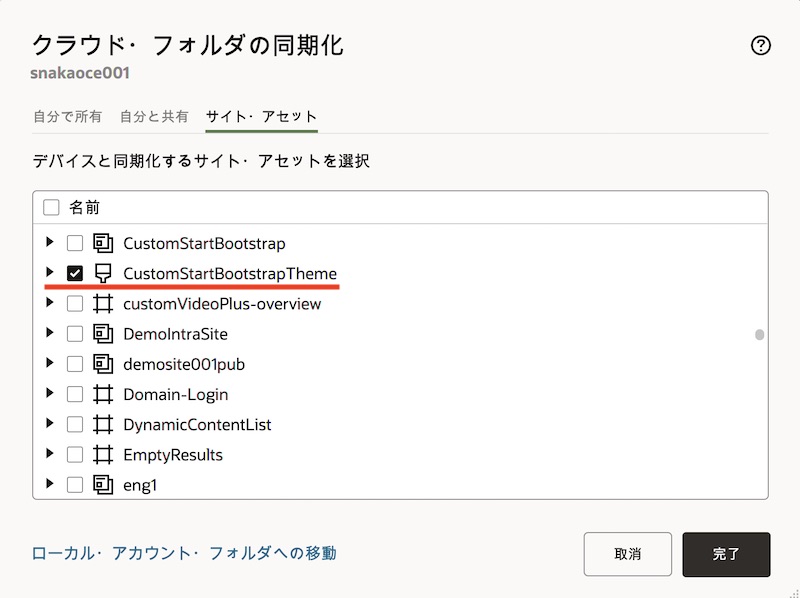Click the site icon beside CustomStartBootstrap
Viewport: 800px width, 598px height.
[102, 243]
